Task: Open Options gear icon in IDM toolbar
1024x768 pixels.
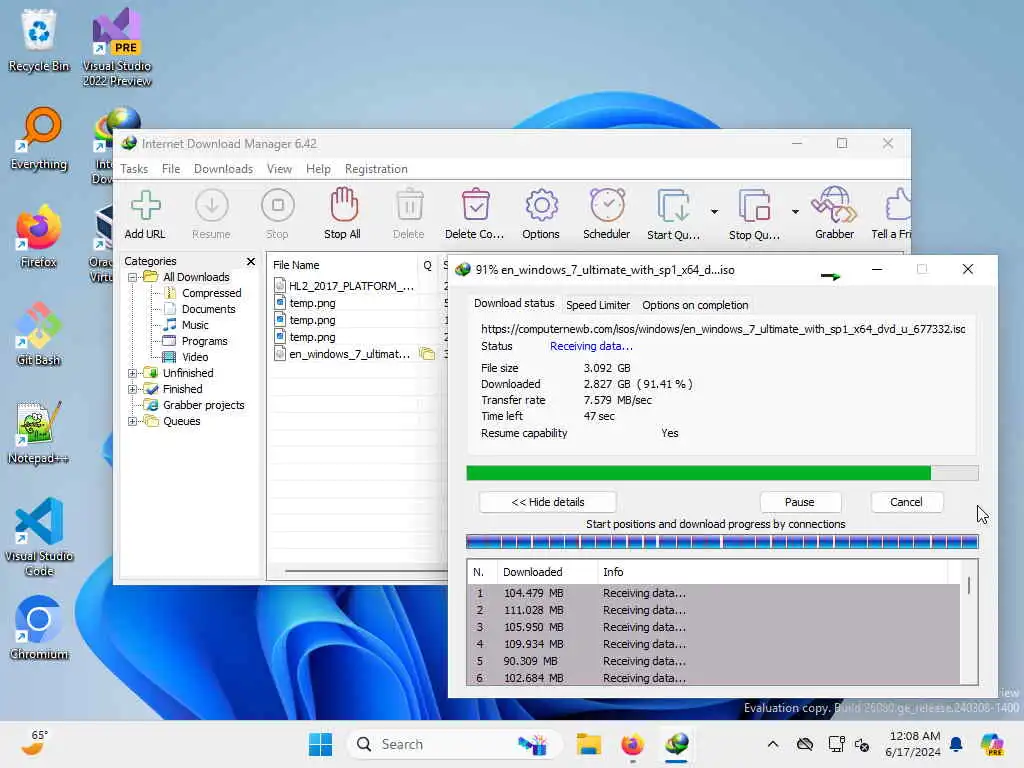Action: click(541, 214)
